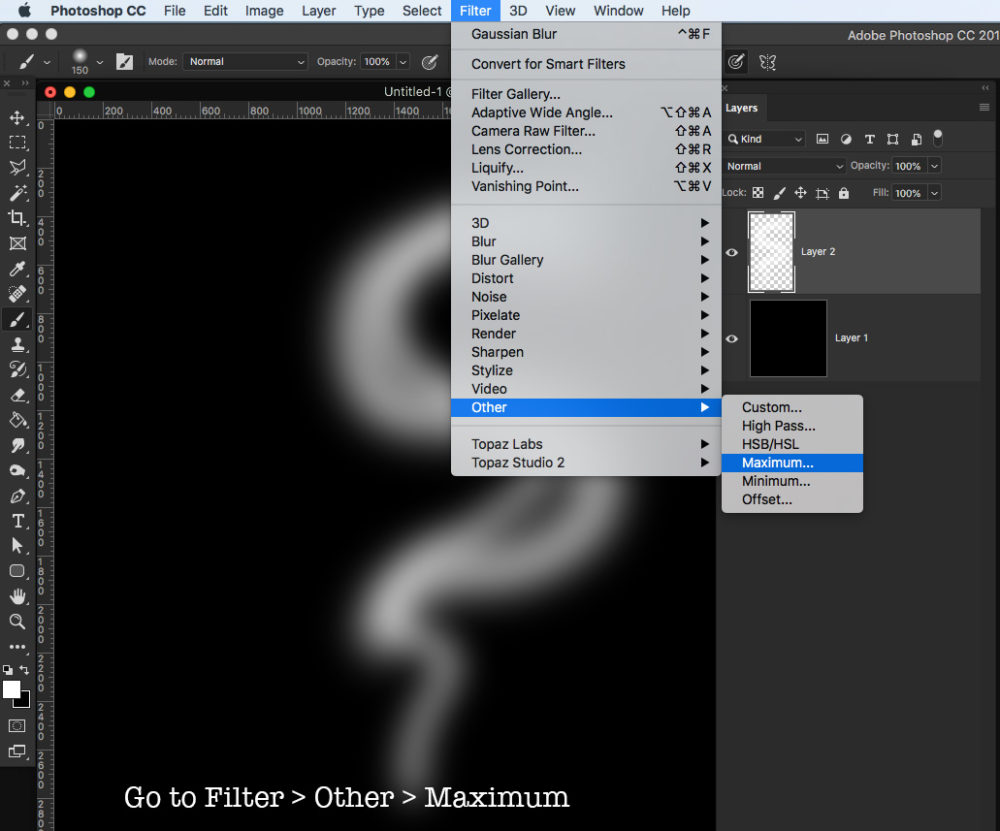Image resolution: width=1000 pixels, height=831 pixels.
Task: Lock all layer attributes
Action: 844,193
